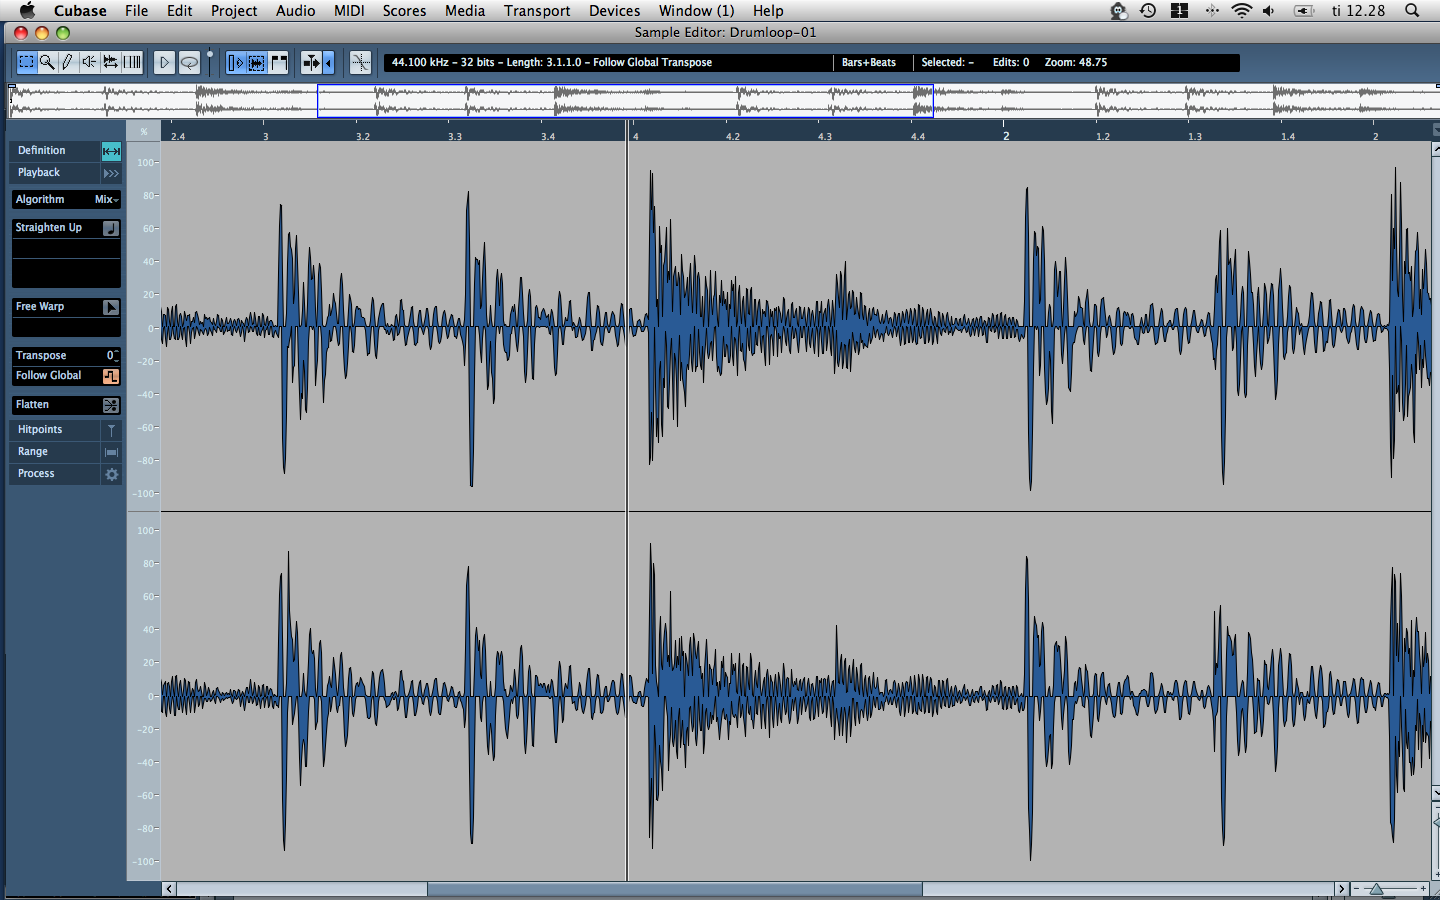The width and height of the screenshot is (1440, 900).
Task: Open the Apple menu
Action: [x=28, y=11]
